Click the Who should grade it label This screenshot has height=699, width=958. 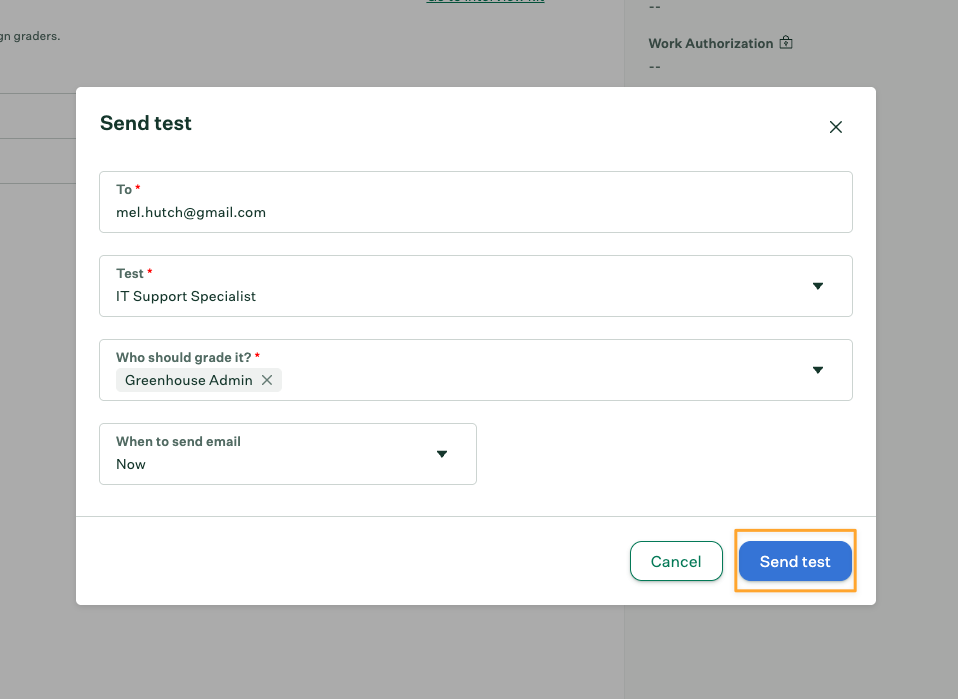[184, 357]
